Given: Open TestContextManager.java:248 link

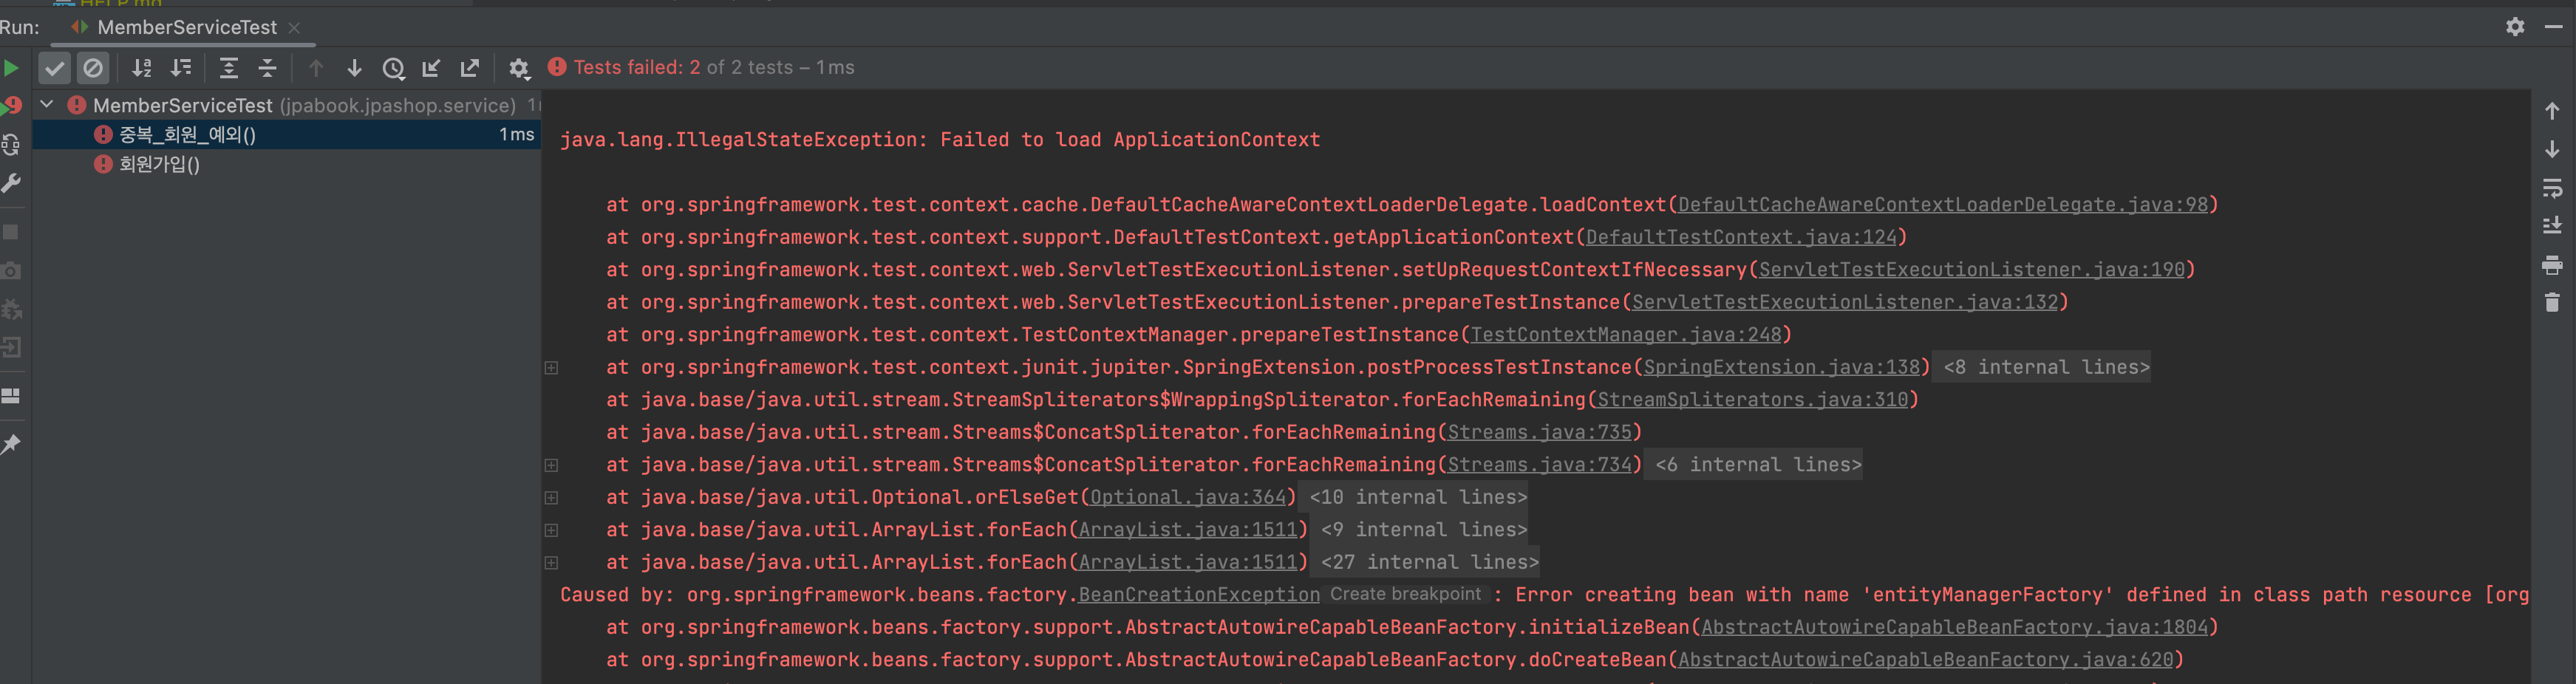Looking at the screenshot, I should pos(1626,335).
